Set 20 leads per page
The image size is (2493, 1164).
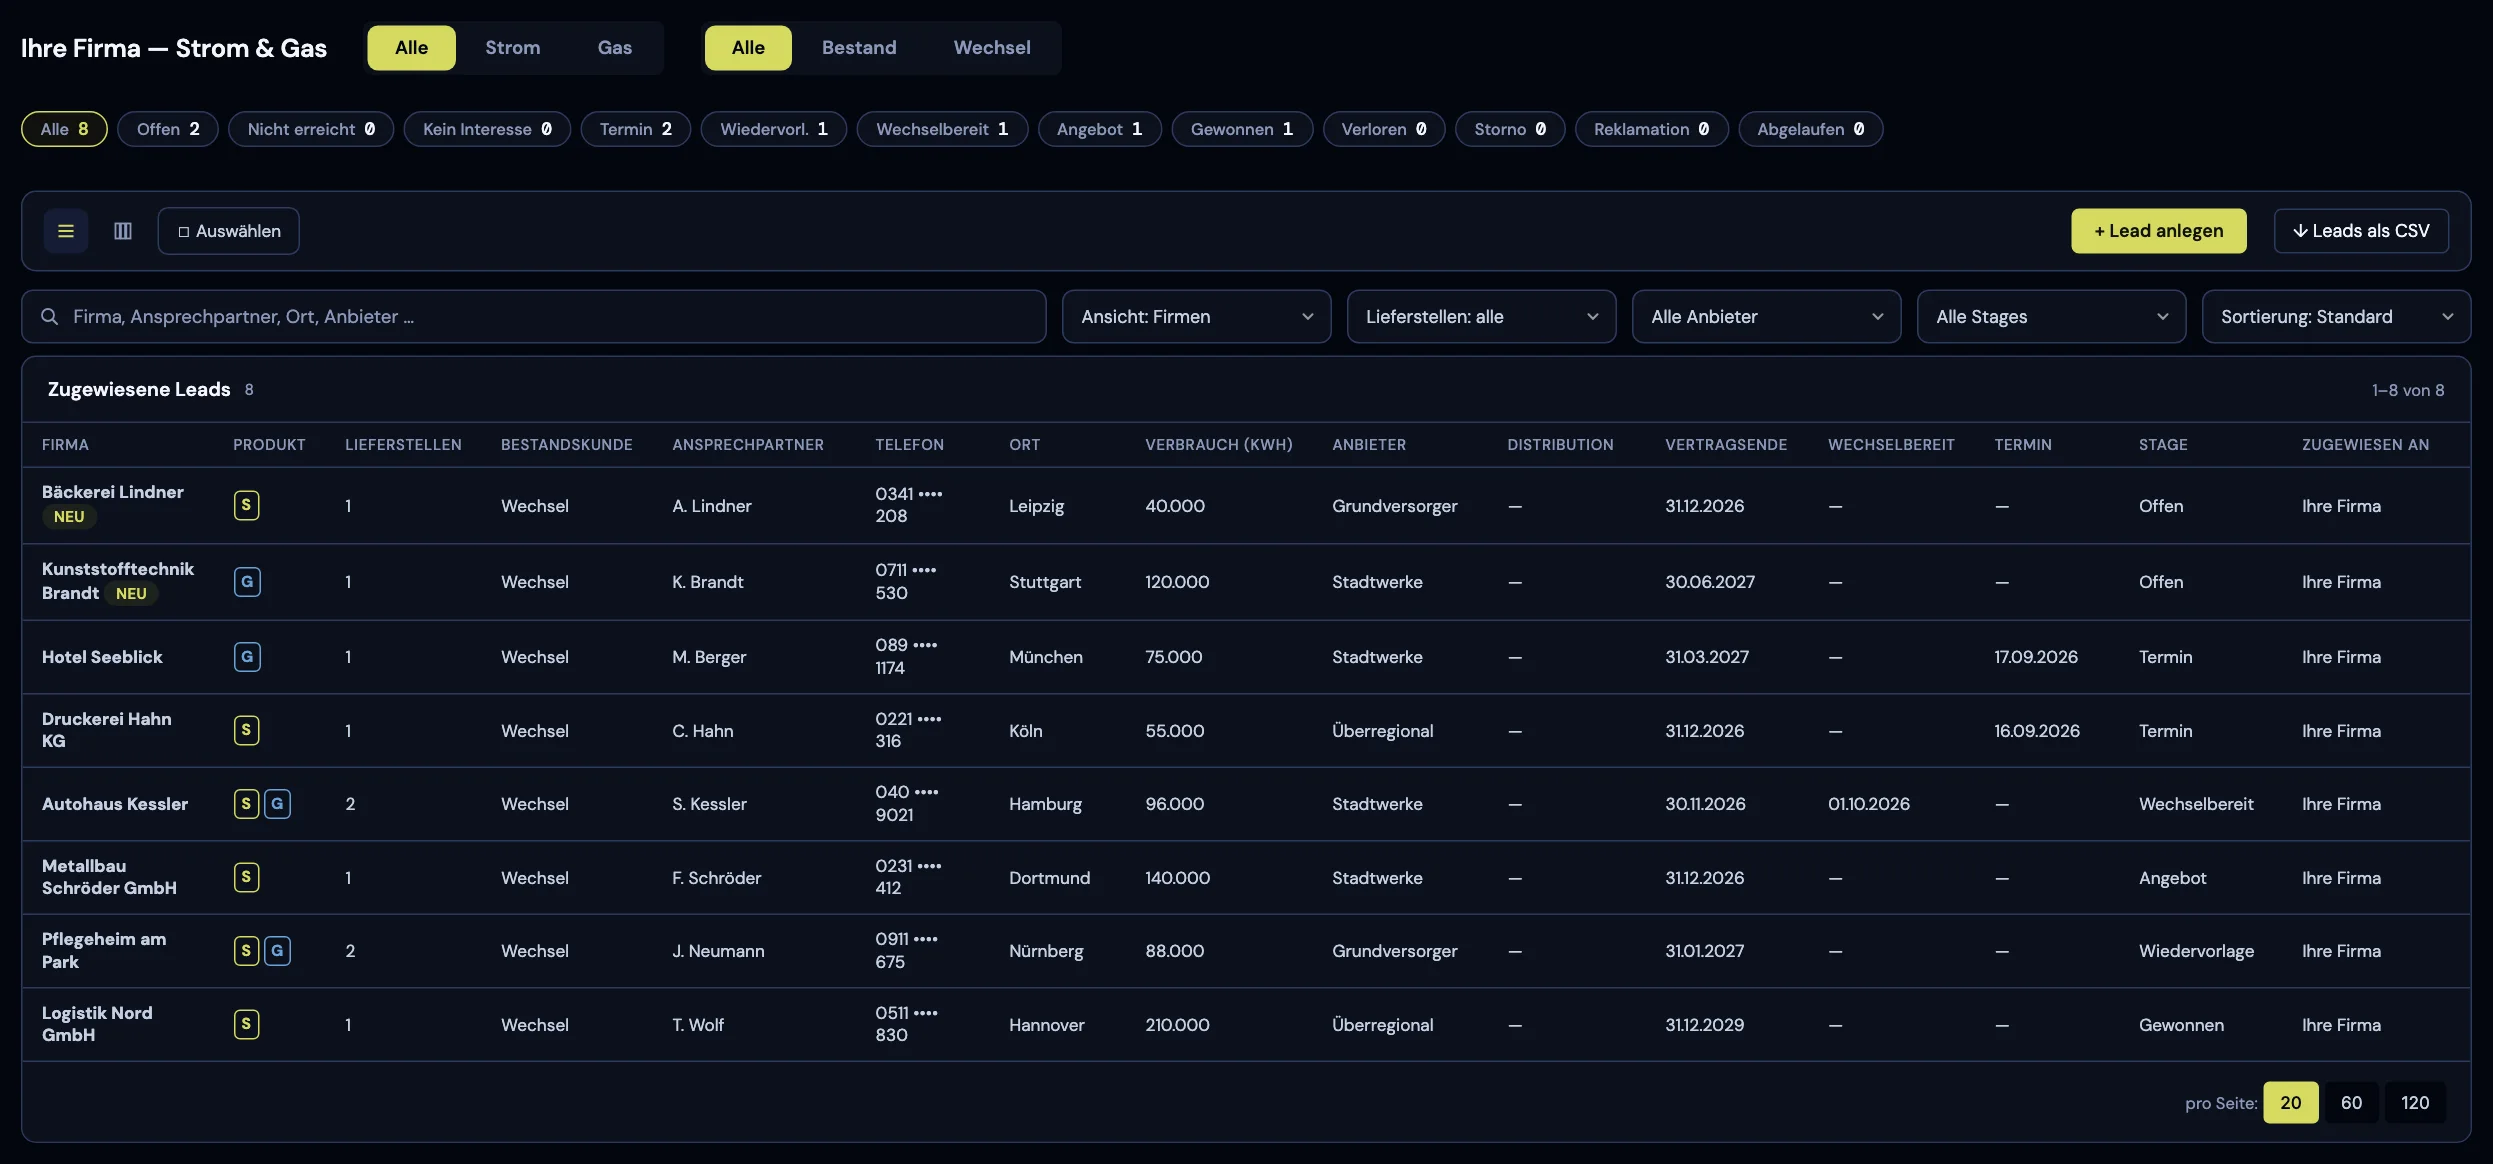click(x=2290, y=1103)
